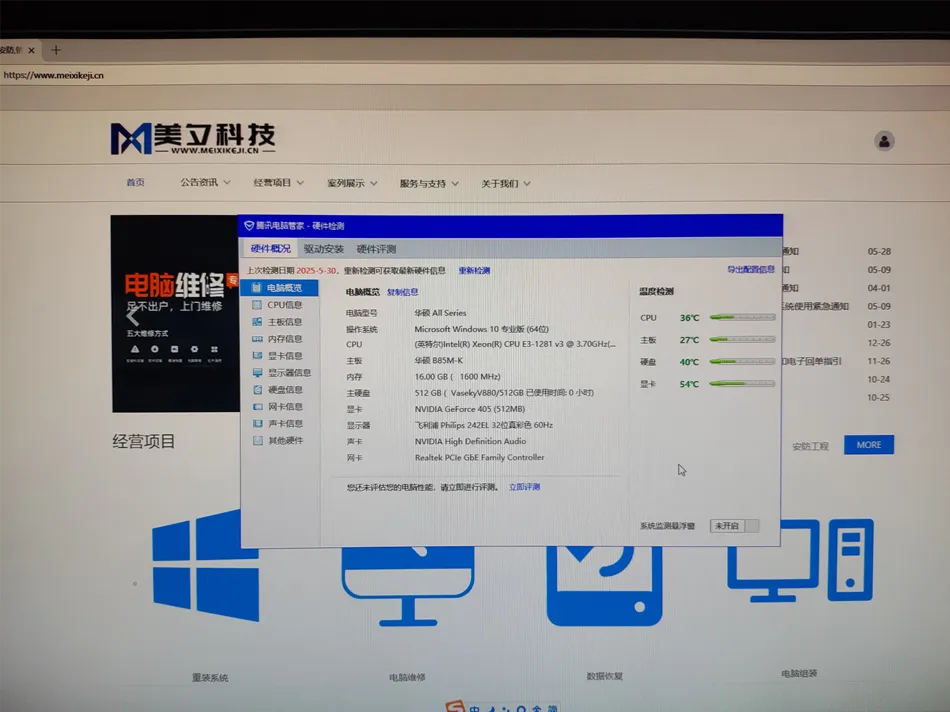Open 网卡信息 network card details
This screenshot has width=950, height=712.
coord(284,407)
